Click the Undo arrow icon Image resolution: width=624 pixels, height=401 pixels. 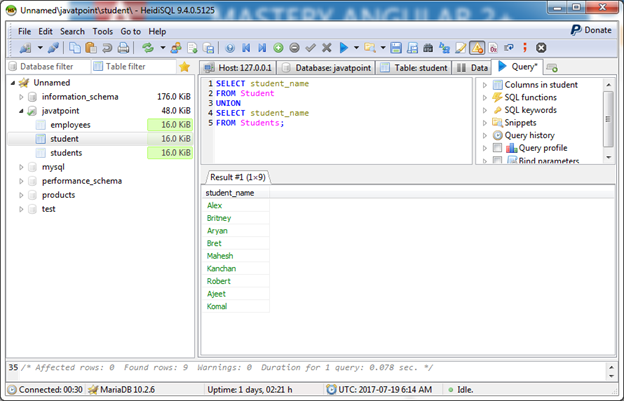point(107,48)
